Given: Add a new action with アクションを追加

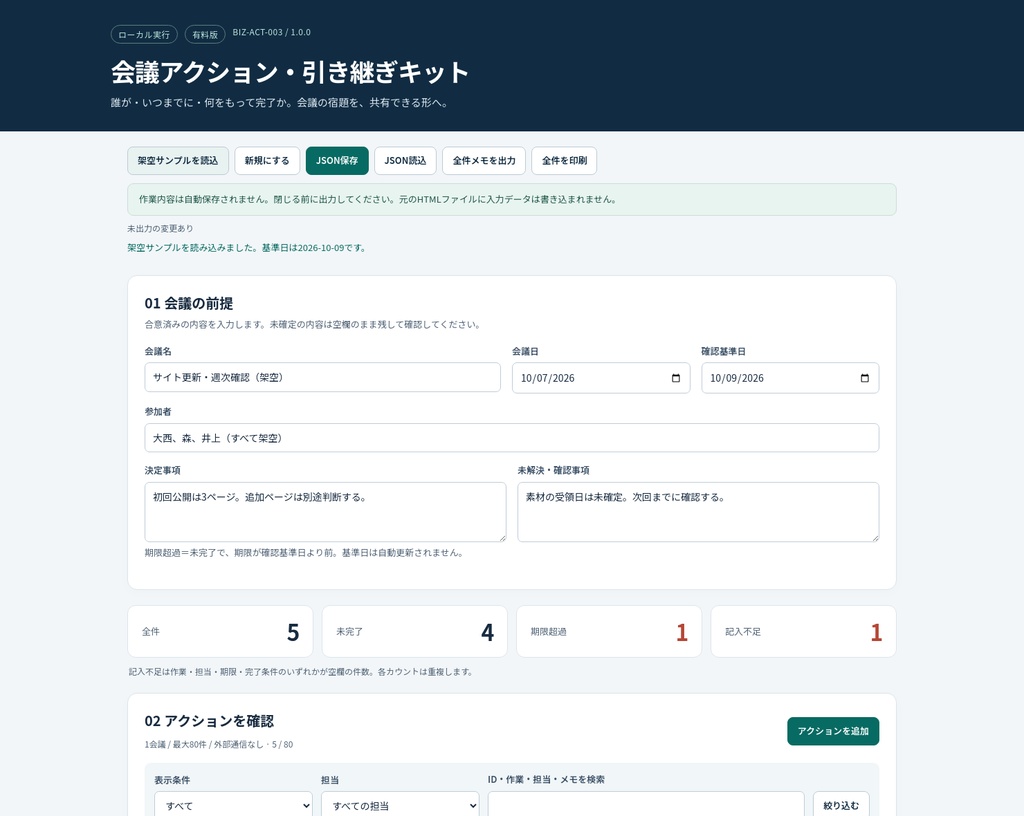Looking at the screenshot, I should pos(833,731).
